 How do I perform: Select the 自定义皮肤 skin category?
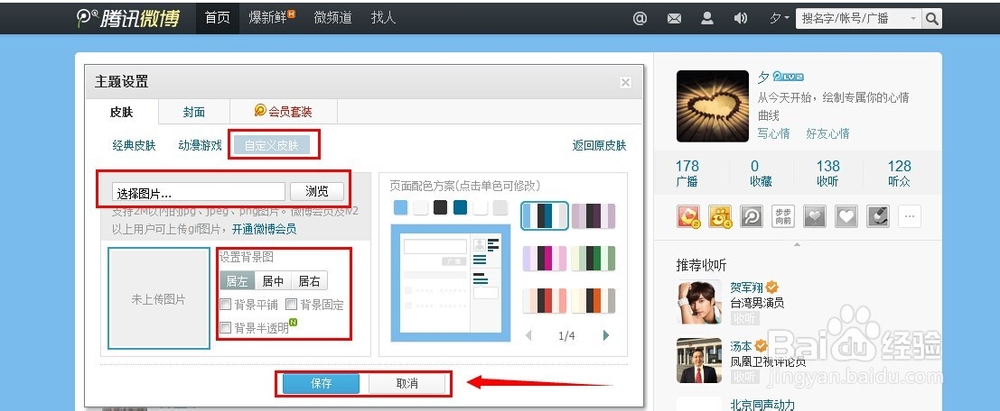pyautogui.click(x=272, y=146)
